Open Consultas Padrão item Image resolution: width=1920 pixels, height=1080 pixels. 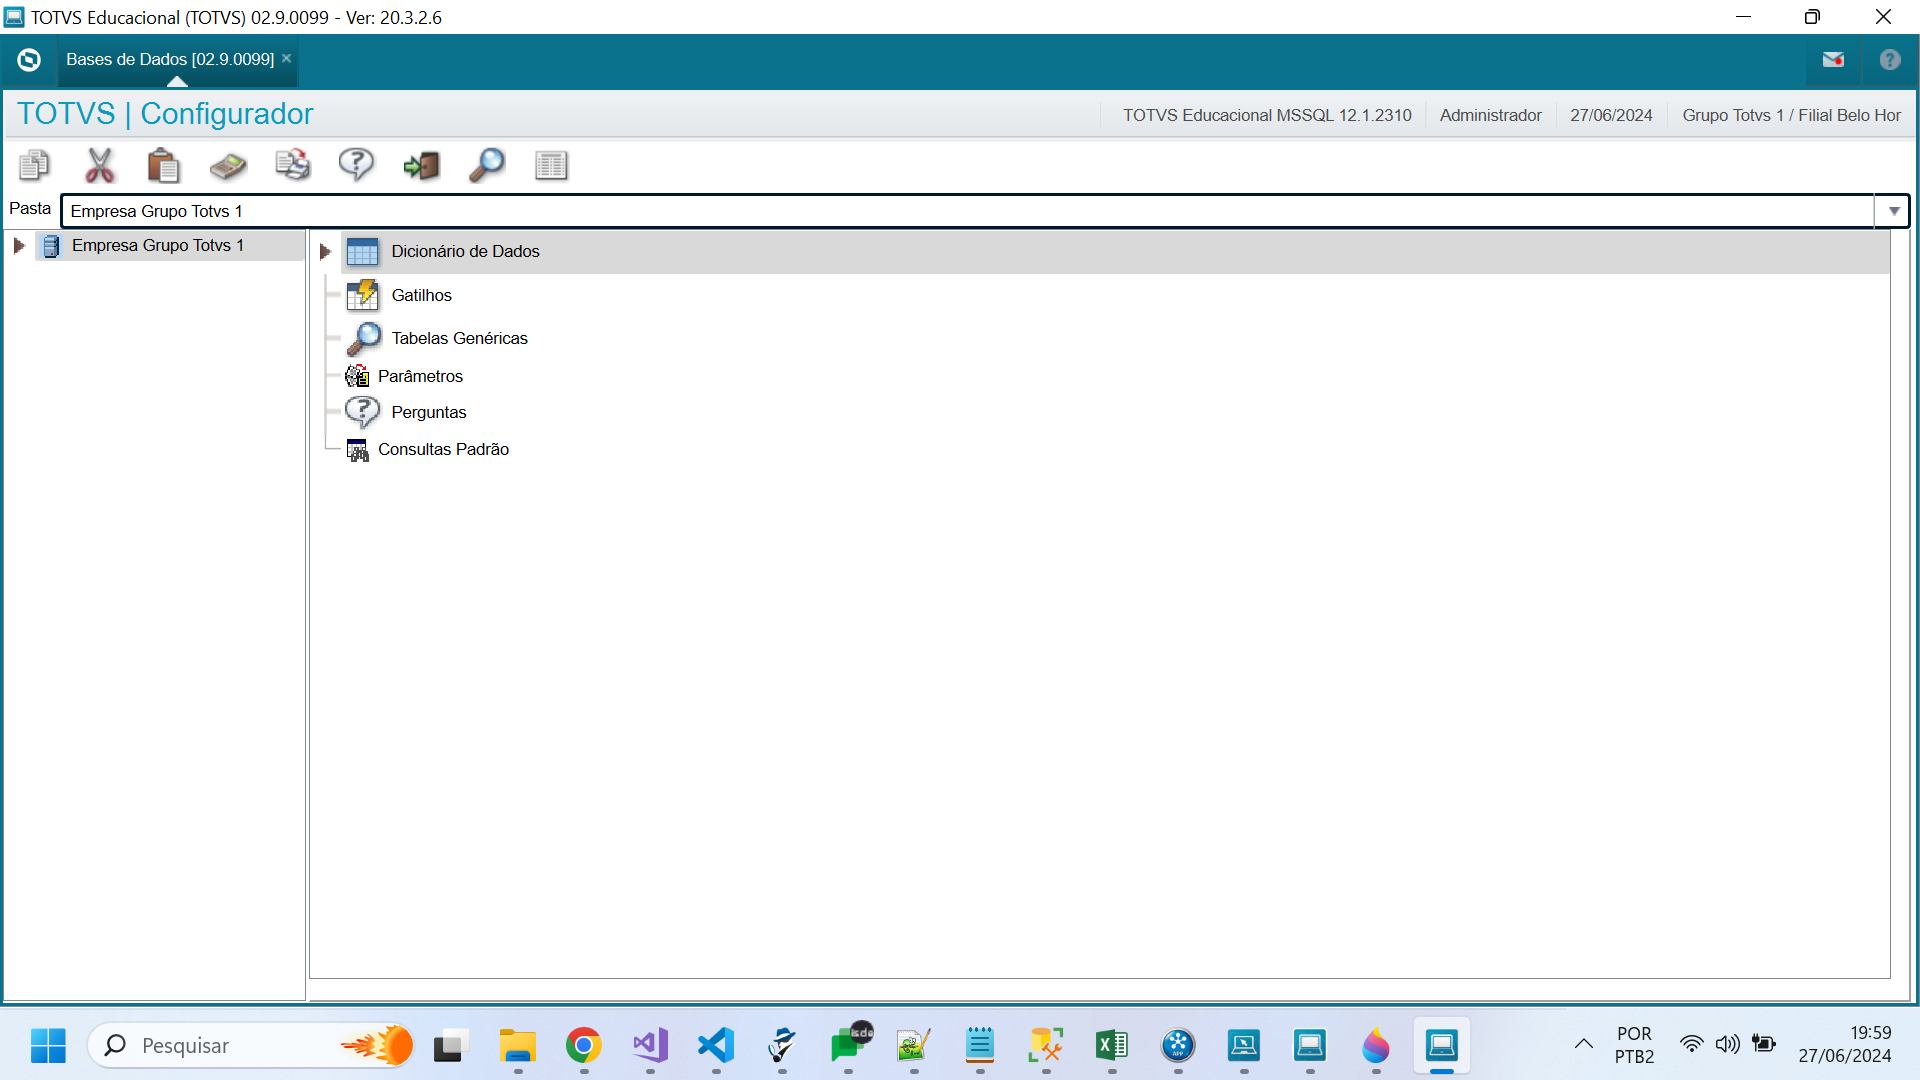tap(443, 449)
